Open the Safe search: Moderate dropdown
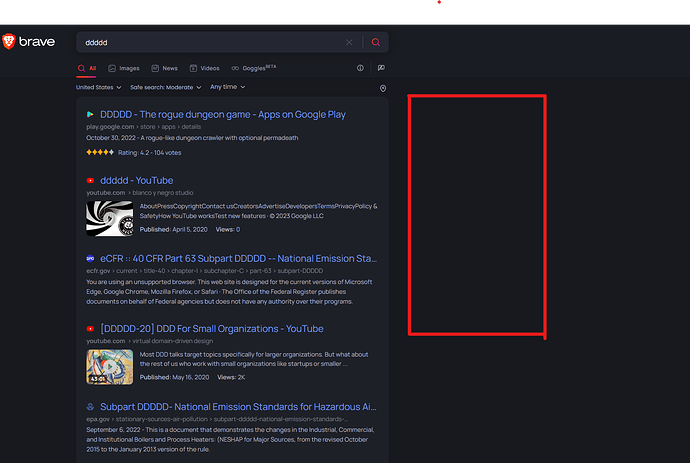690x463 pixels. [165, 87]
